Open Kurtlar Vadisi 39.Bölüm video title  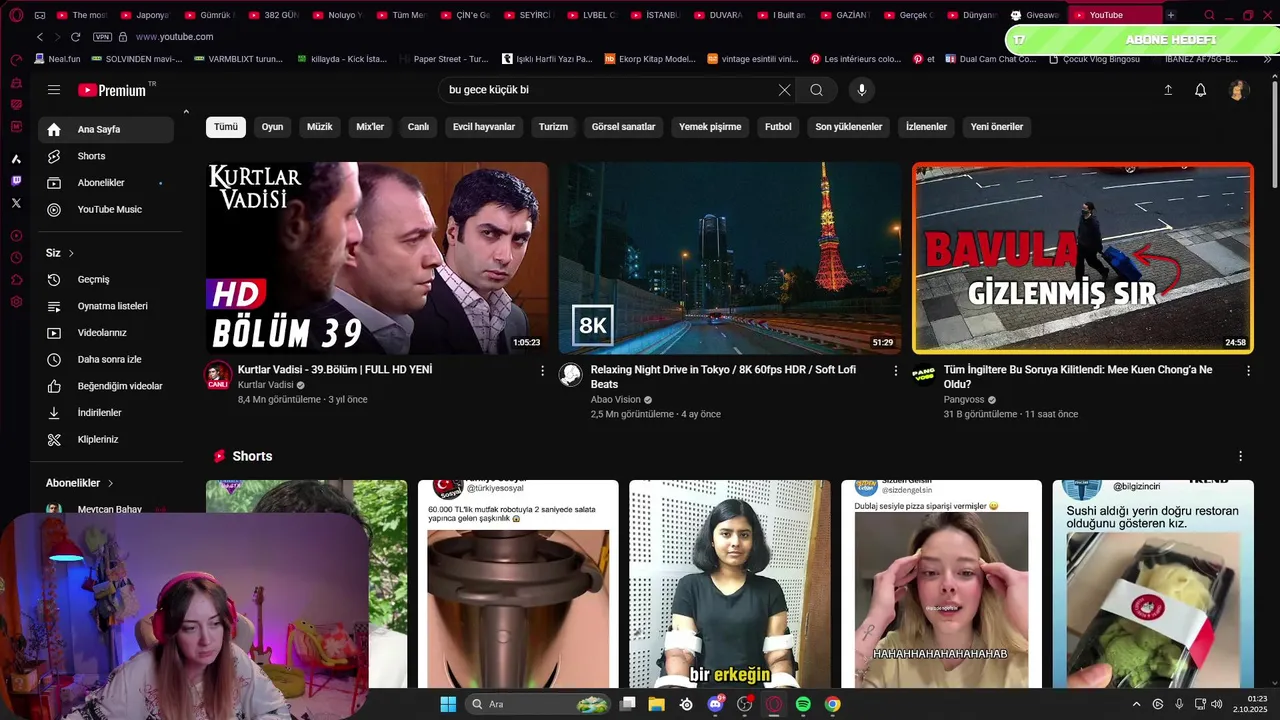click(x=335, y=369)
